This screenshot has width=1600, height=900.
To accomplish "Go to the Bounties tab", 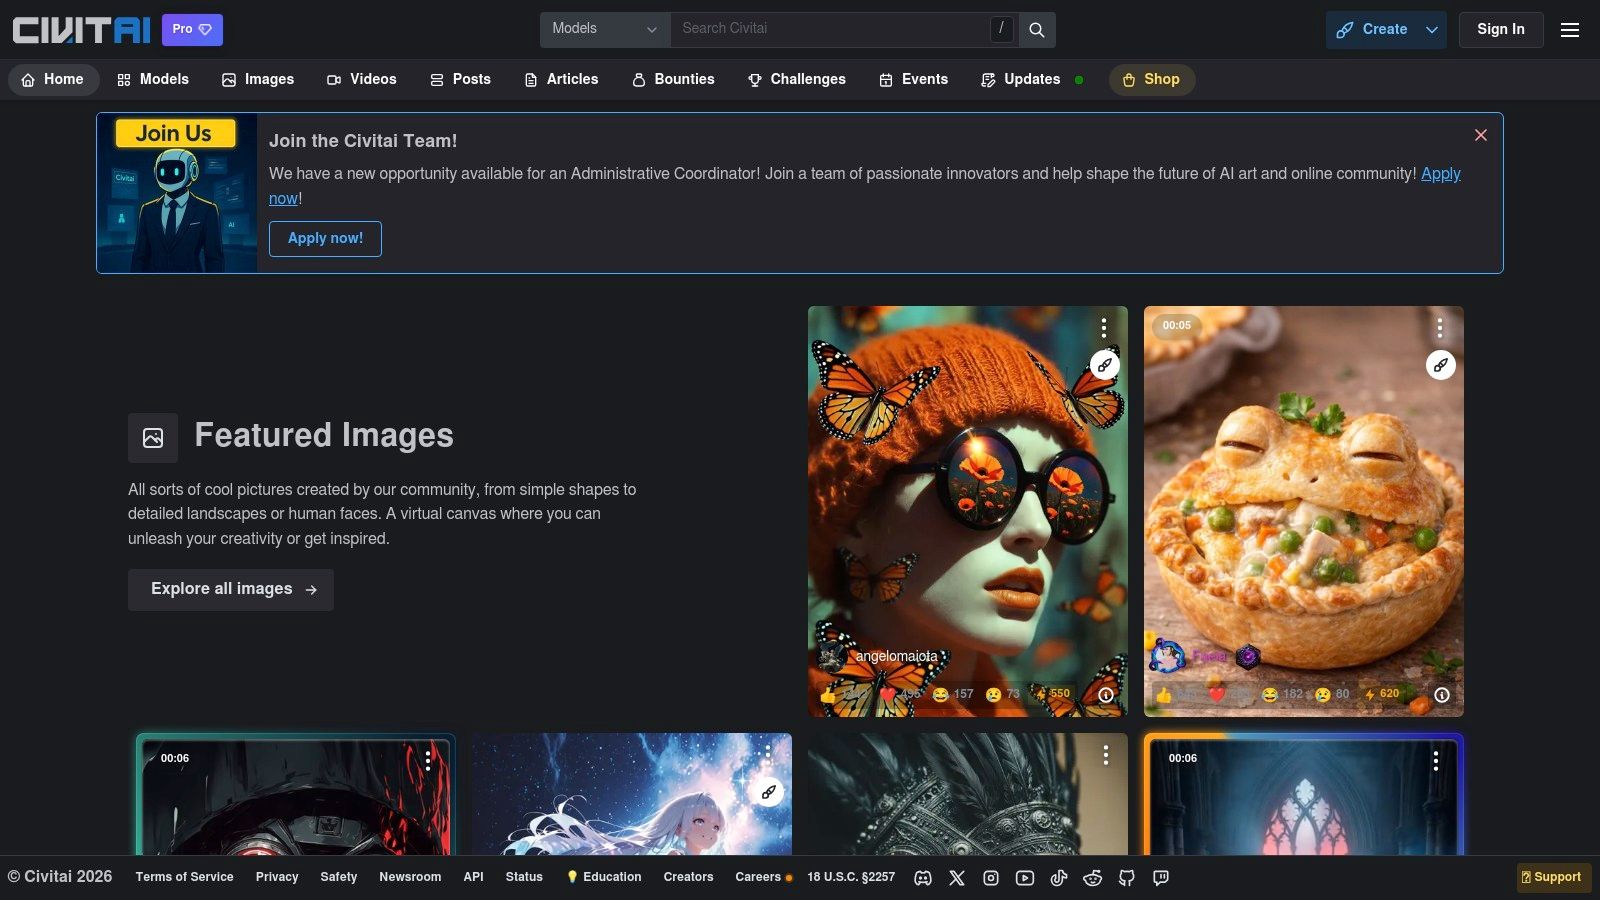I will (x=673, y=79).
